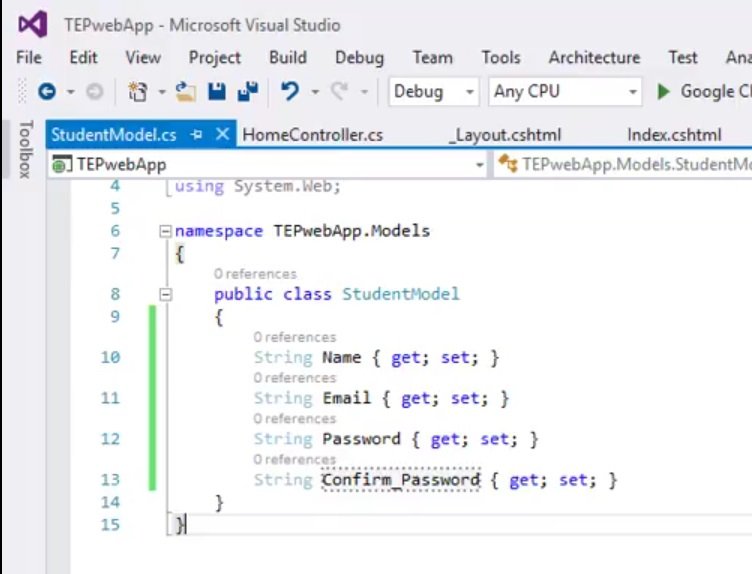Open the Any CPU platform dropdown
752x574 pixels.
point(565,92)
